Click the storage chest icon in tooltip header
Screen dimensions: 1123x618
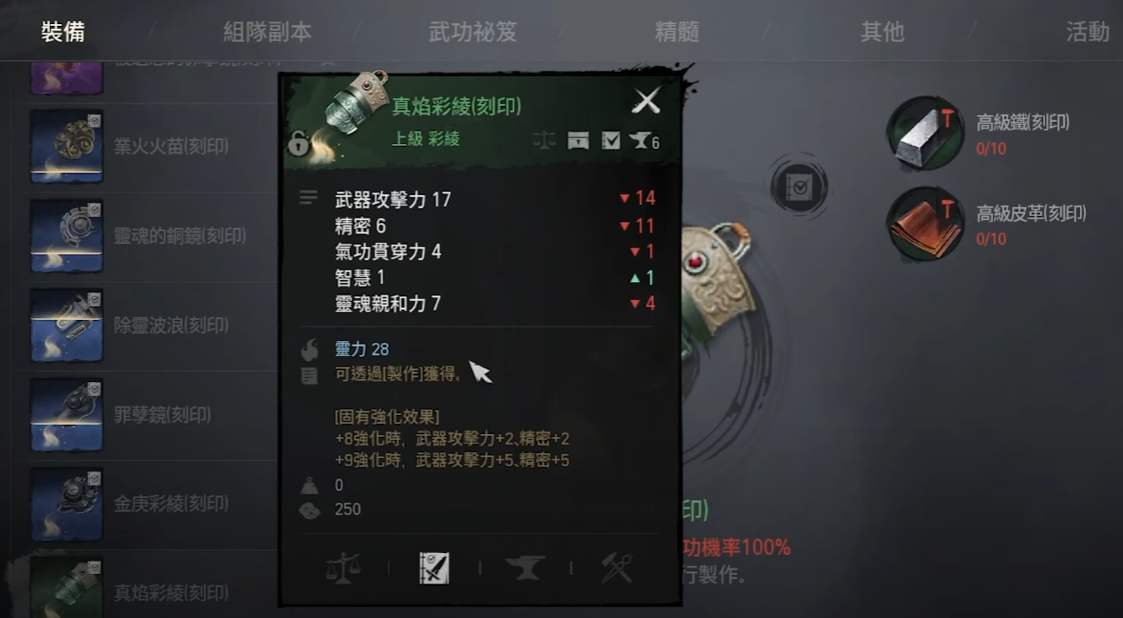coord(578,140)
